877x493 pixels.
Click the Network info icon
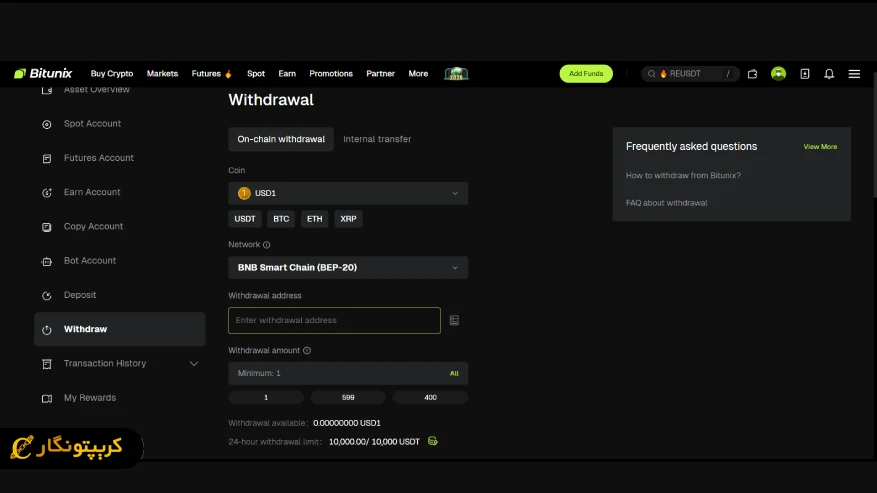coord(267,245)
